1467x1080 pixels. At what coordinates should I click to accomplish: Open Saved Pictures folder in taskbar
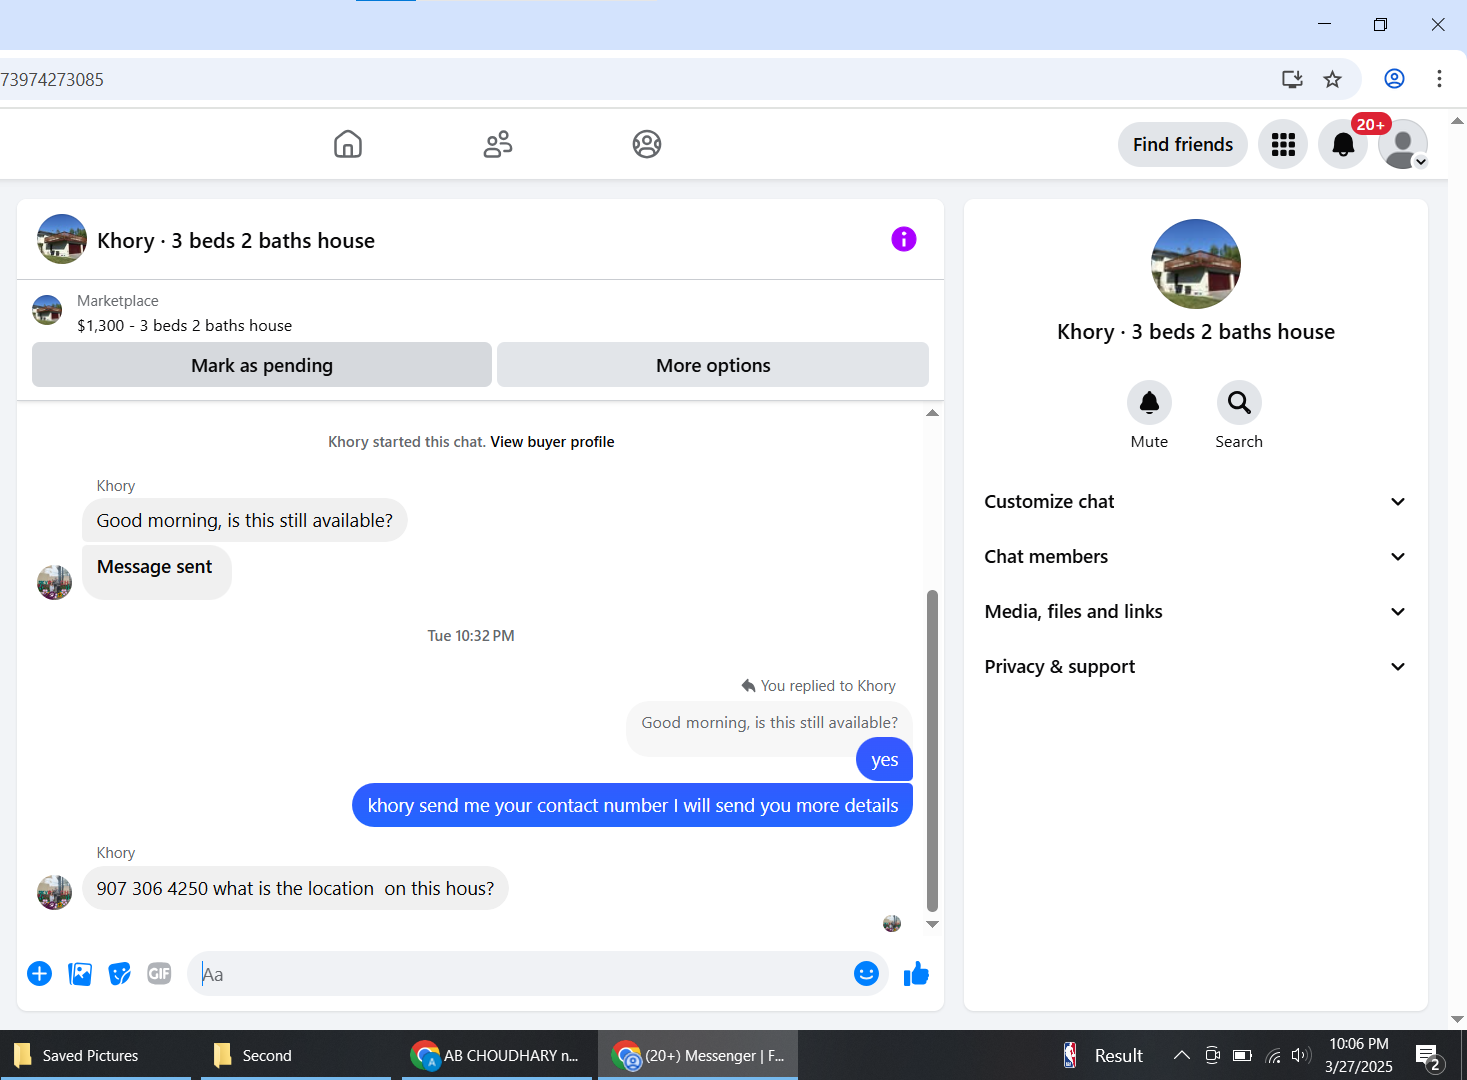click(x=96, y=1055)
